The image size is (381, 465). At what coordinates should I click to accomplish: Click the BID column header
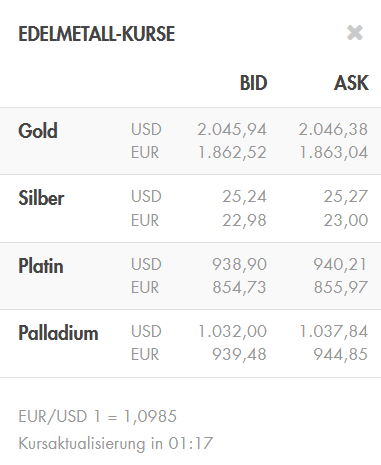pos(254,83)
